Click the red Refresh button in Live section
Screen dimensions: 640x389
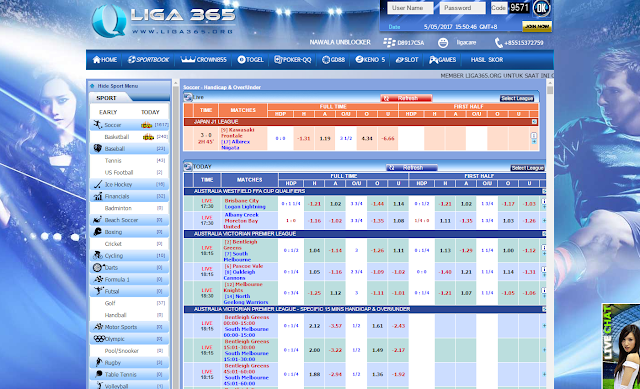coord(406,98)
